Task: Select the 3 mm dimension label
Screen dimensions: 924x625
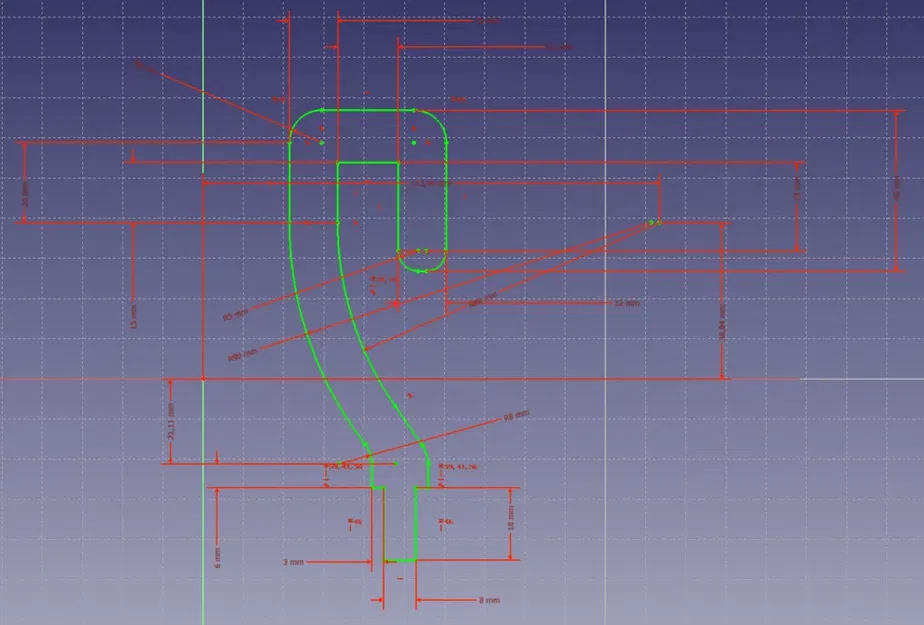Action: [x=293, y=562]
